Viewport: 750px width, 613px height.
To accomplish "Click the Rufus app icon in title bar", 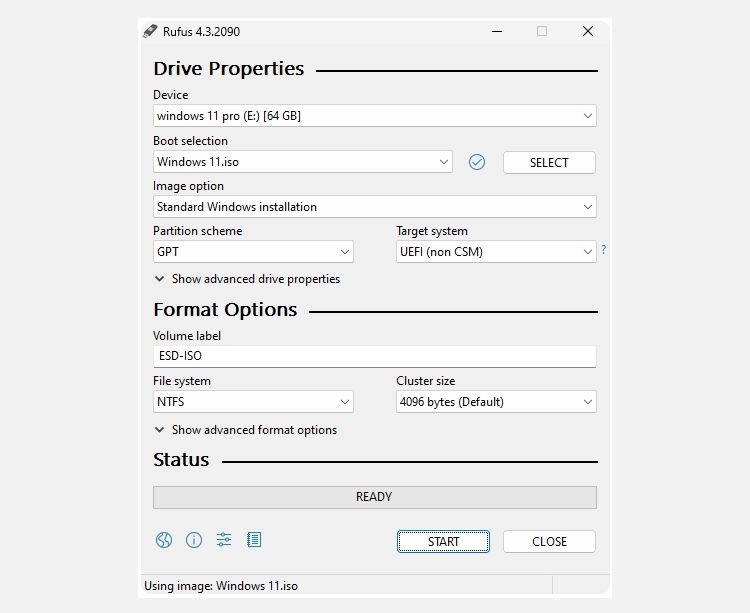I will (151, 31).
